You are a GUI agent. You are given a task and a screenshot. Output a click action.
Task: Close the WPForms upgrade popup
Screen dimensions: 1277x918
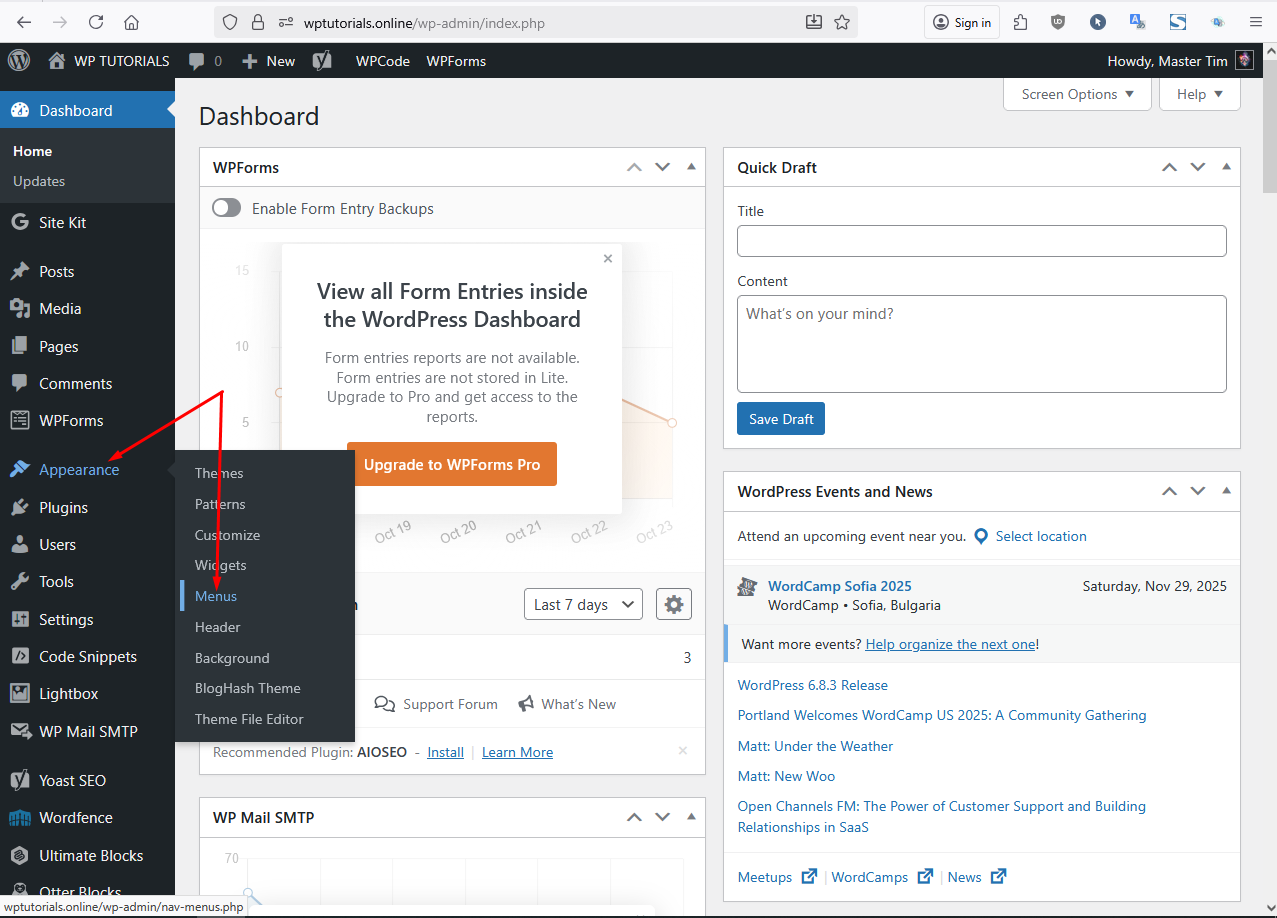[607, 258]
